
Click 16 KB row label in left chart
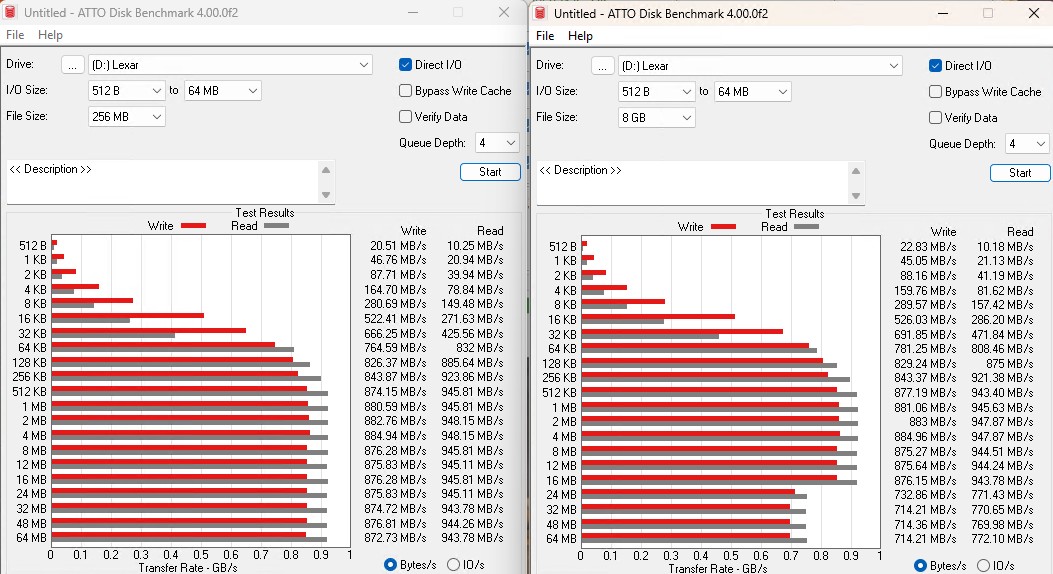tap(32, 319)
